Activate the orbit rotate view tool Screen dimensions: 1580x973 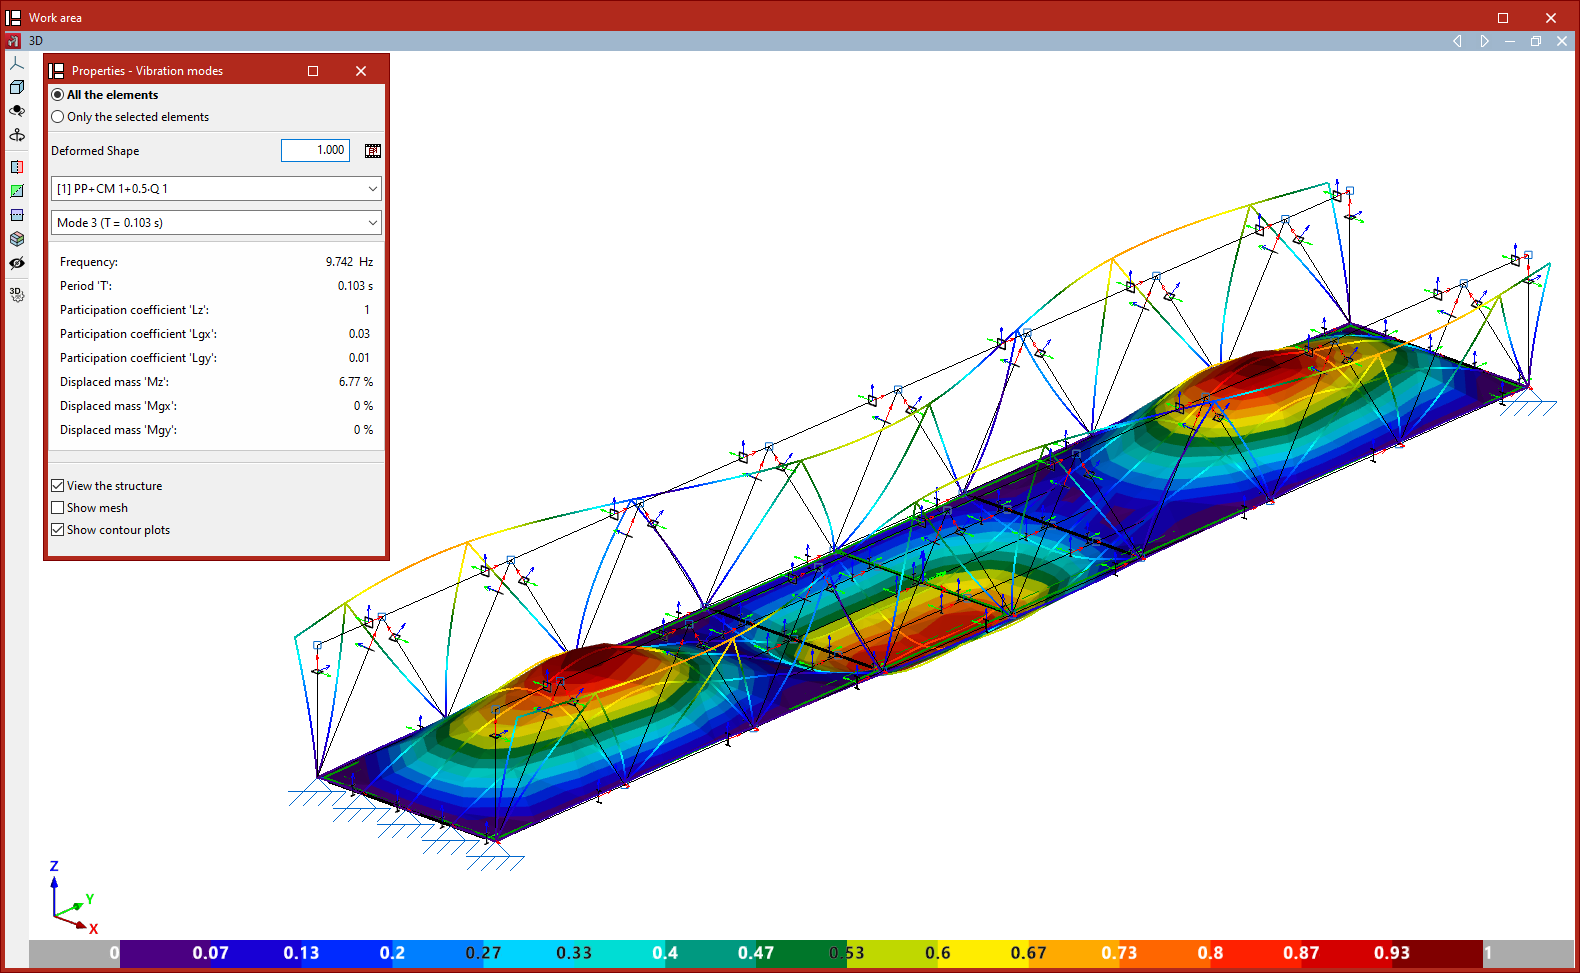tap(17, 111)
